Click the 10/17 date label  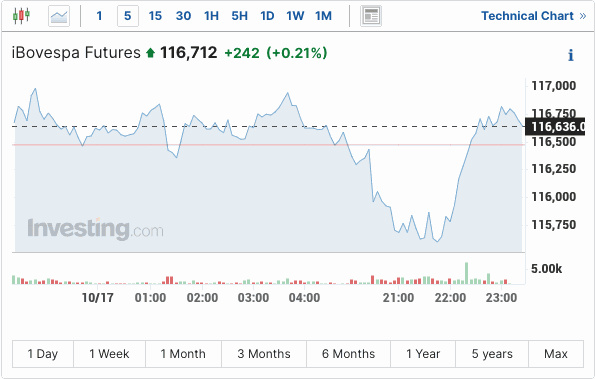coord(98,298)
